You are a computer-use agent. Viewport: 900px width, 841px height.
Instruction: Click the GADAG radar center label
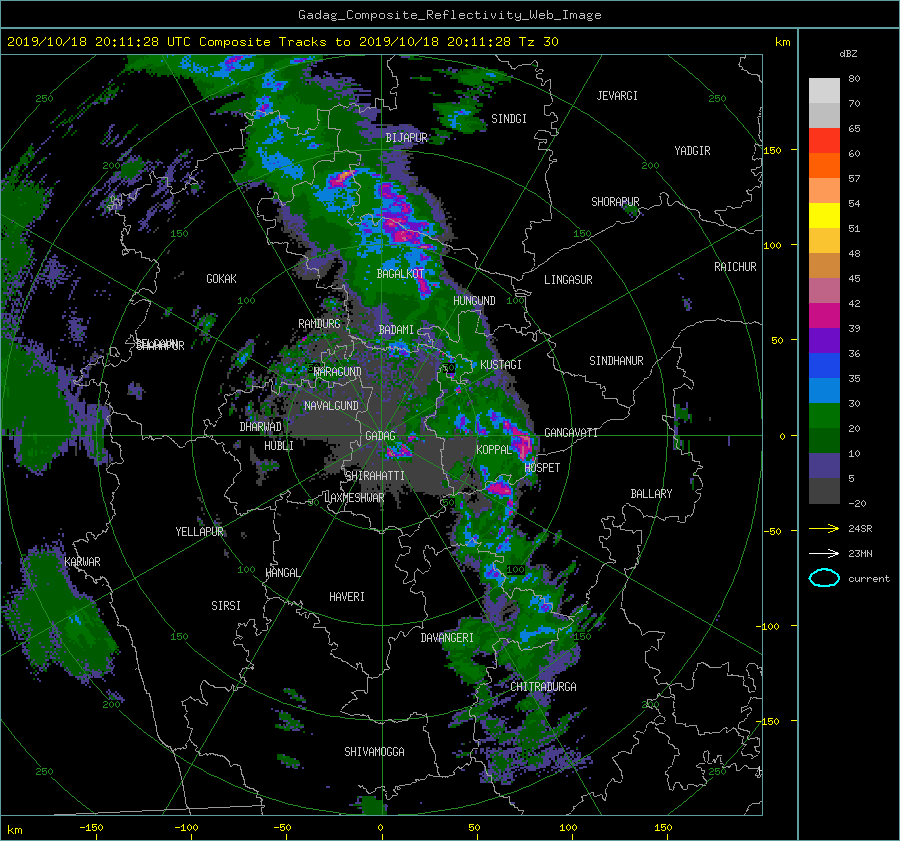click(380, 436)
